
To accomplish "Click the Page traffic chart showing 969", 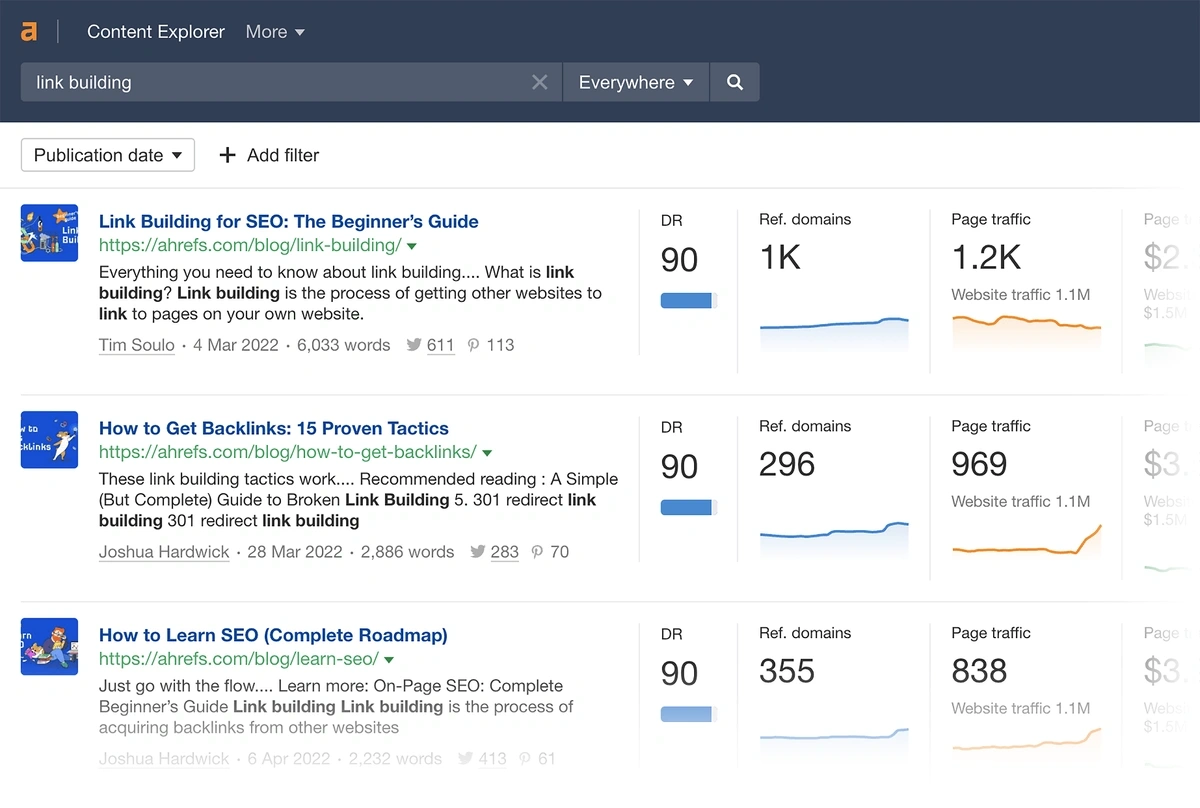I will point(1026,540).
